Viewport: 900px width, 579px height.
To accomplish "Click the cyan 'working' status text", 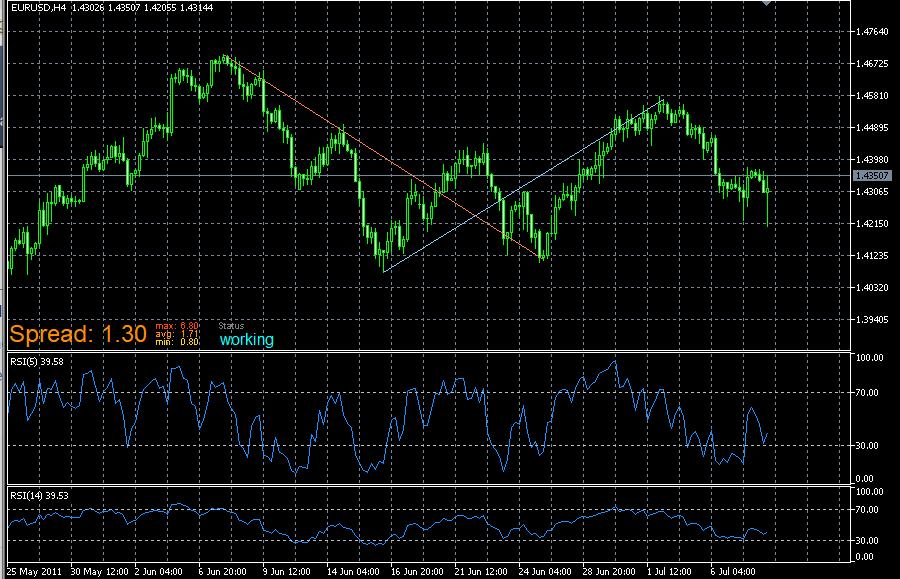I will (x=247, y=340).
